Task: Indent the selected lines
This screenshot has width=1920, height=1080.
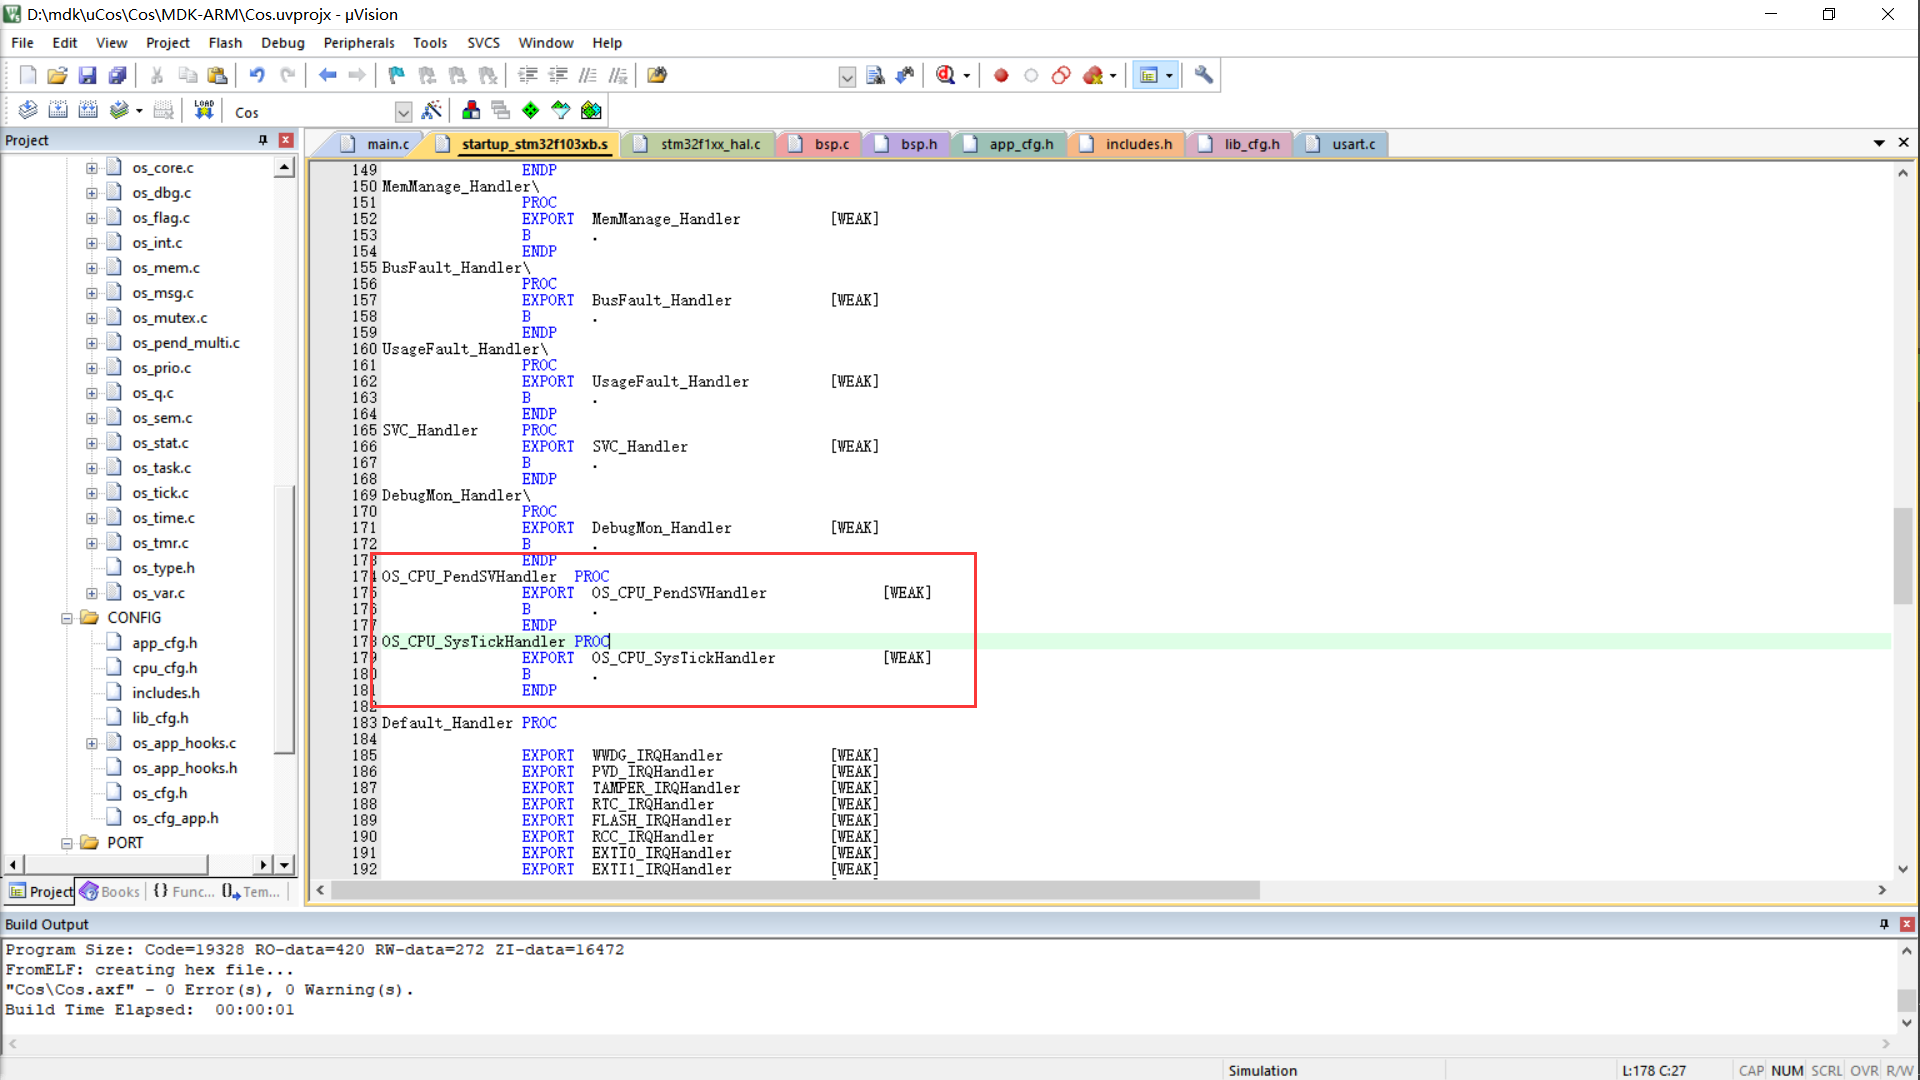Action: click(x=528, y=75)
